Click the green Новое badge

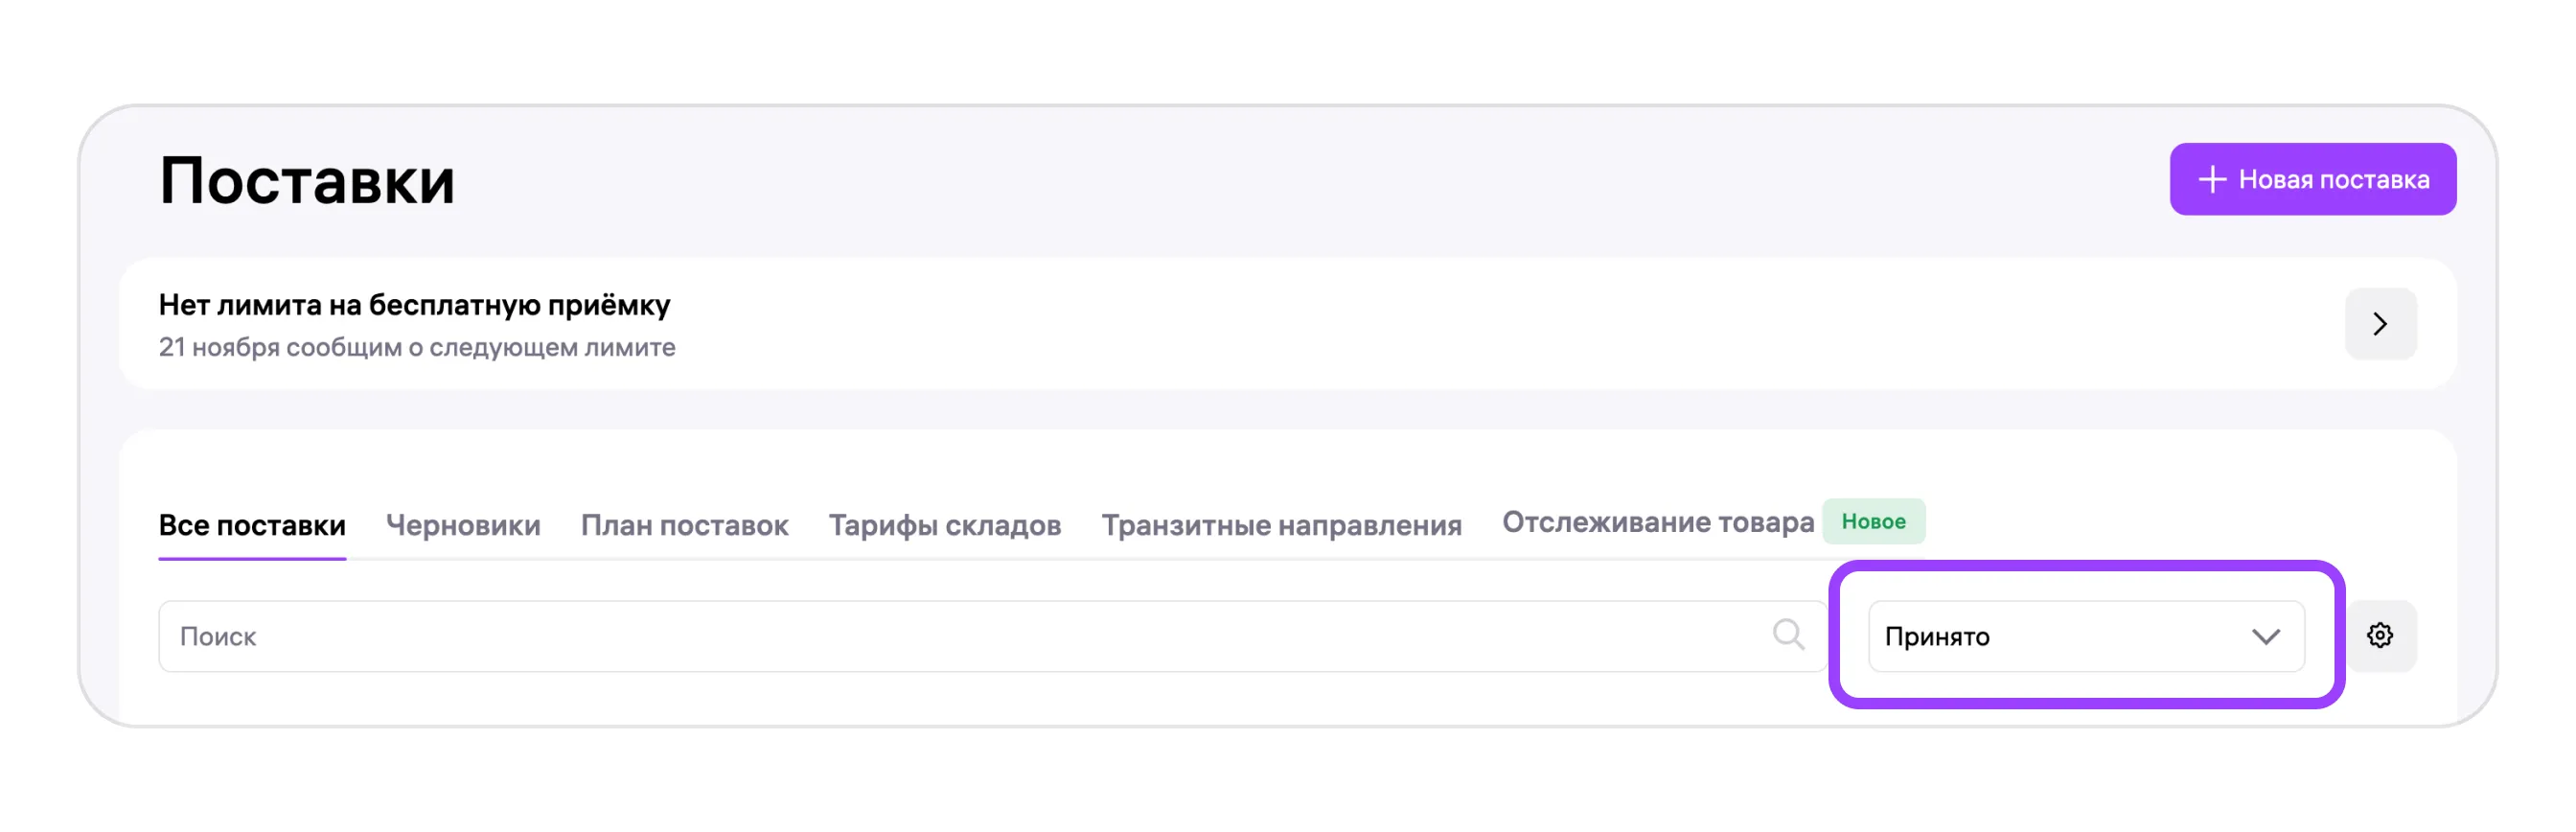coord(1872,522)
